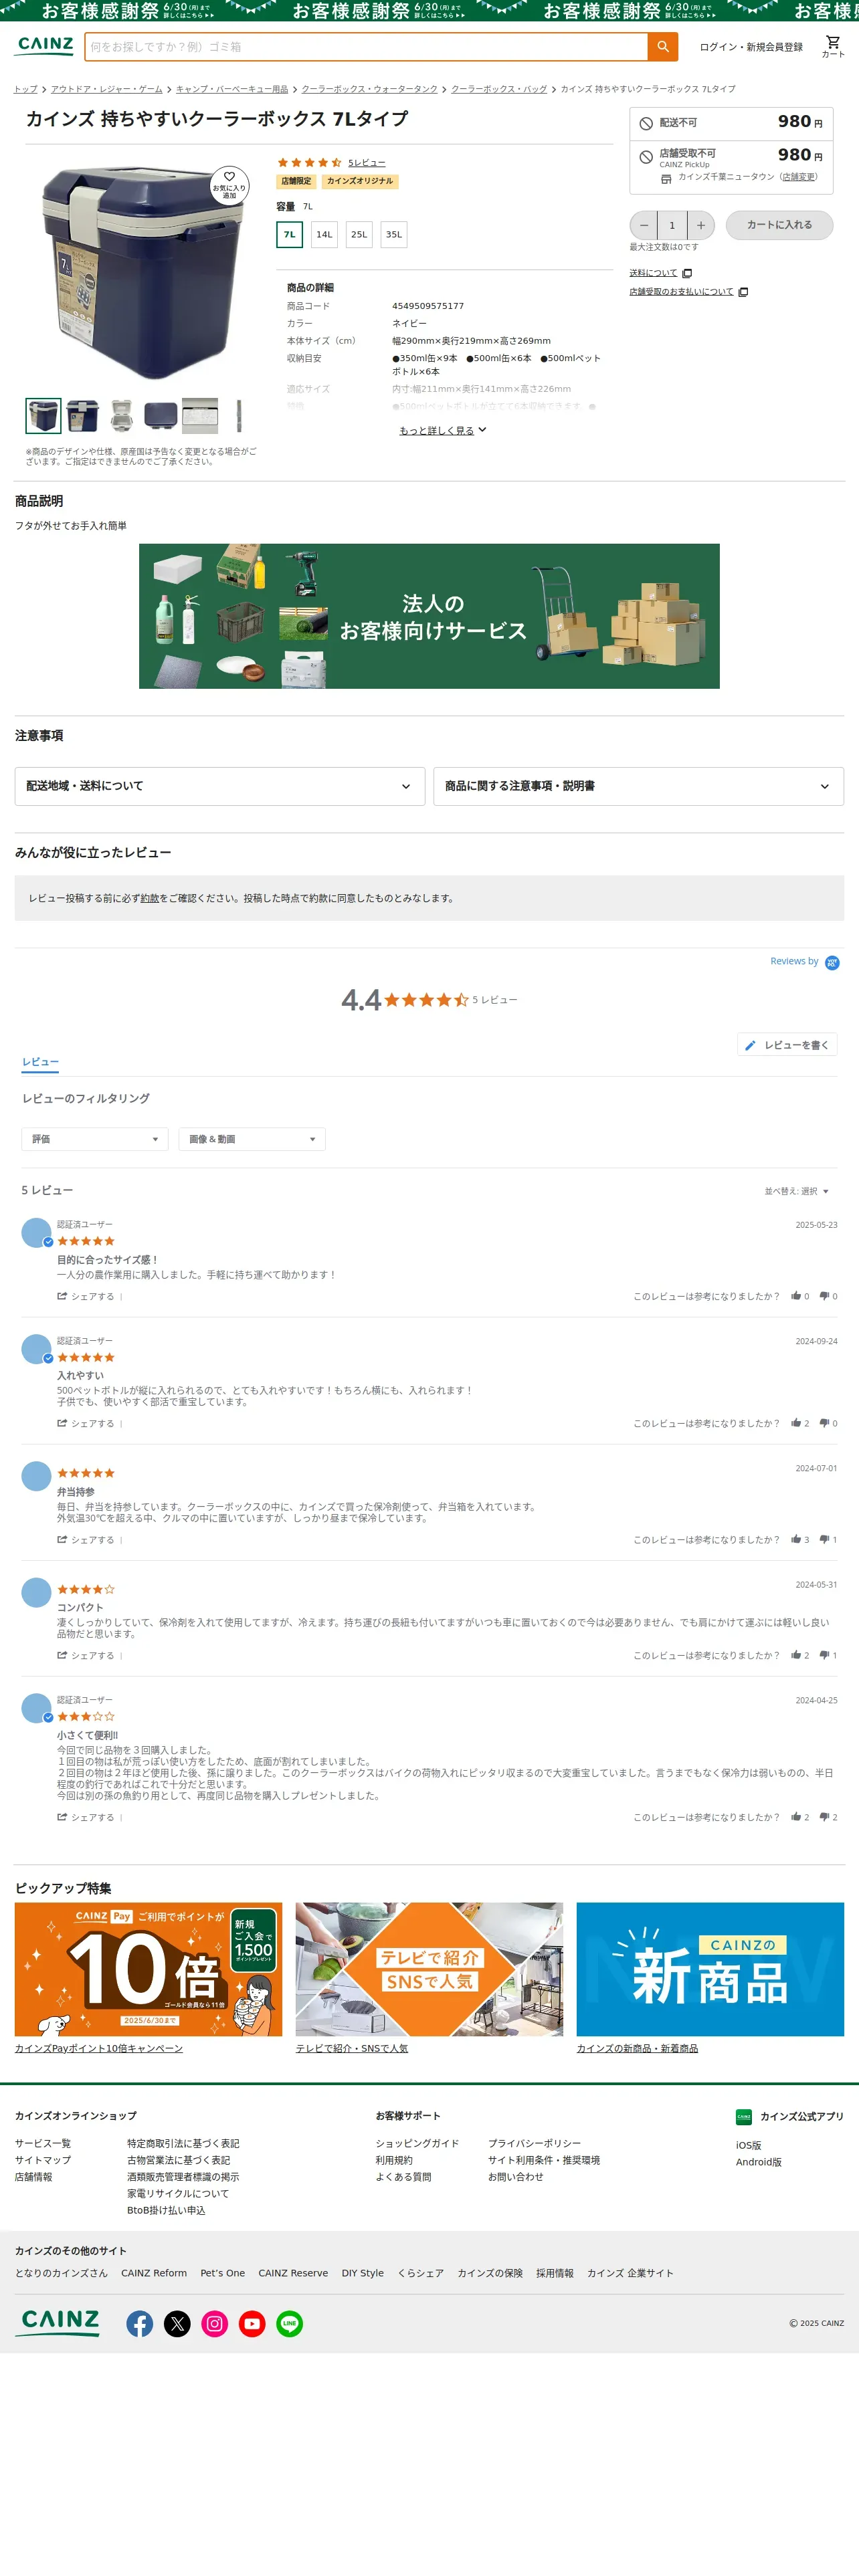Image resolution: width=859 pixels, height=2576 pixels.
Task: Go to トップ breadcrumb
Action: 26,89
